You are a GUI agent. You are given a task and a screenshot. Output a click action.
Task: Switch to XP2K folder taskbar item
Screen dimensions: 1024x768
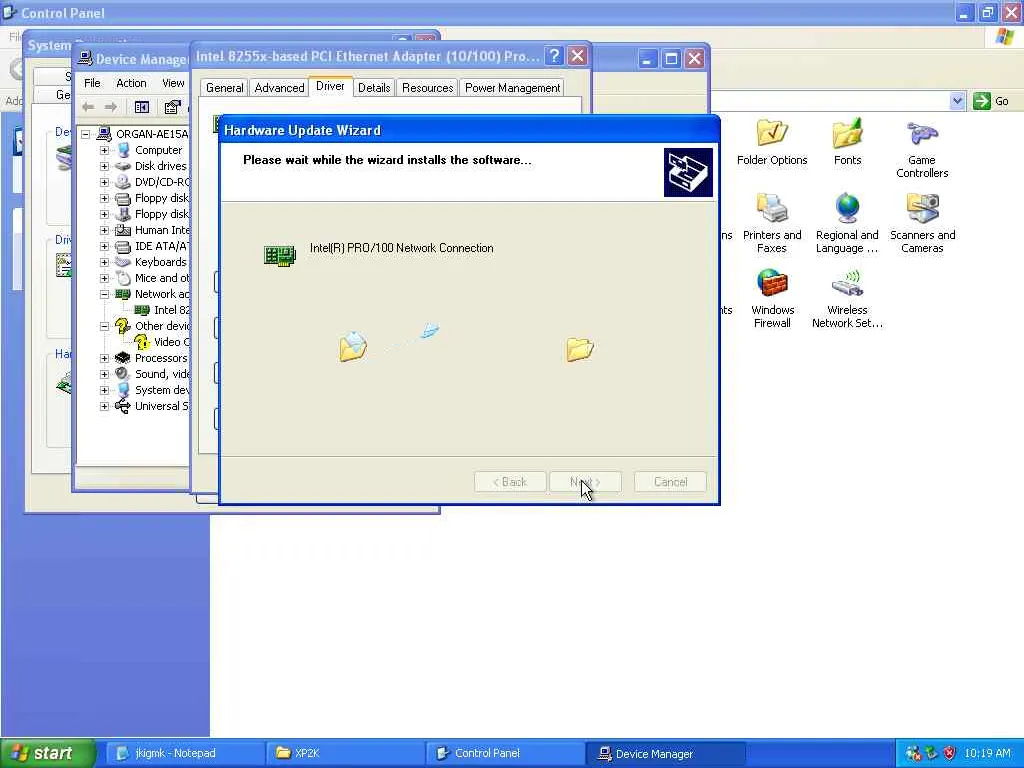344,753
